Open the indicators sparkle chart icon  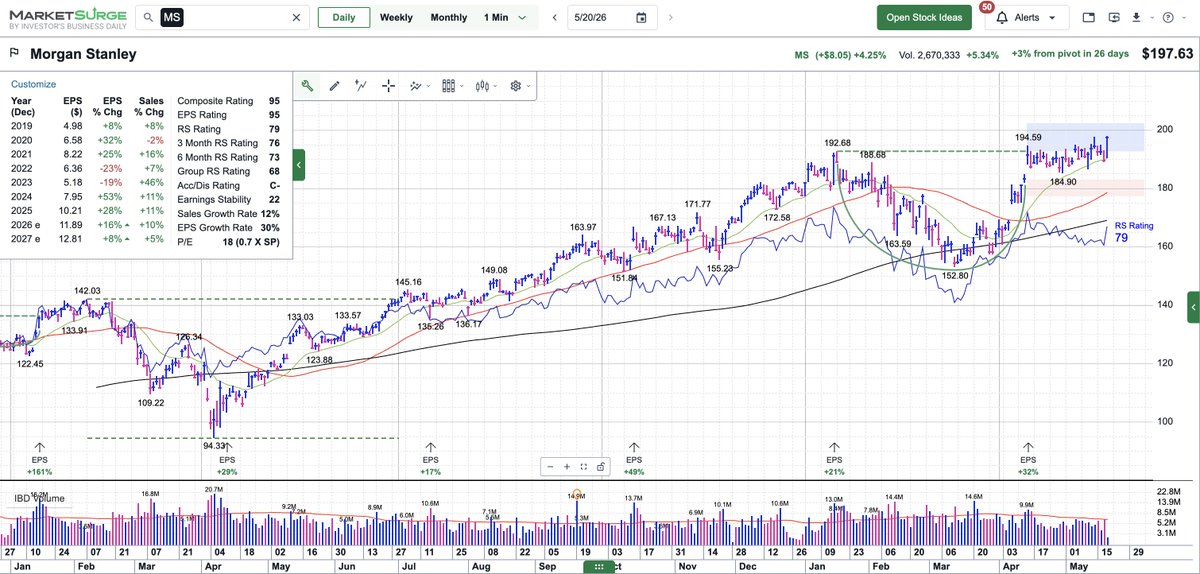pyautogui.click(x=415, y=86)
